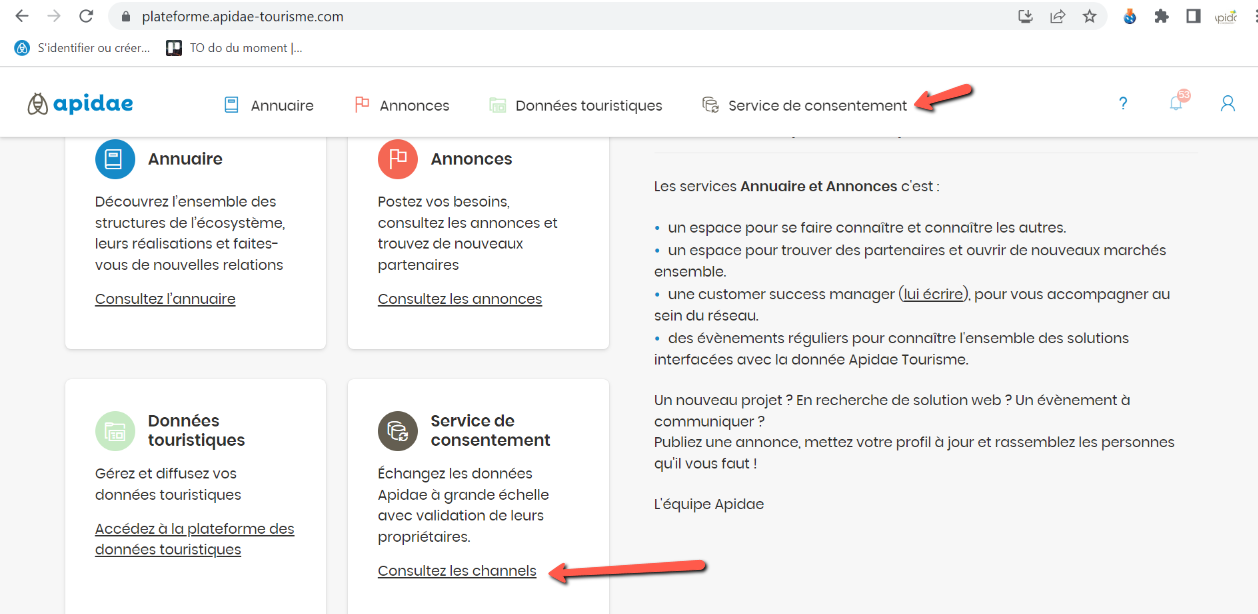
Task: Reload the page with the refresh icon
Action: (86, 16)
